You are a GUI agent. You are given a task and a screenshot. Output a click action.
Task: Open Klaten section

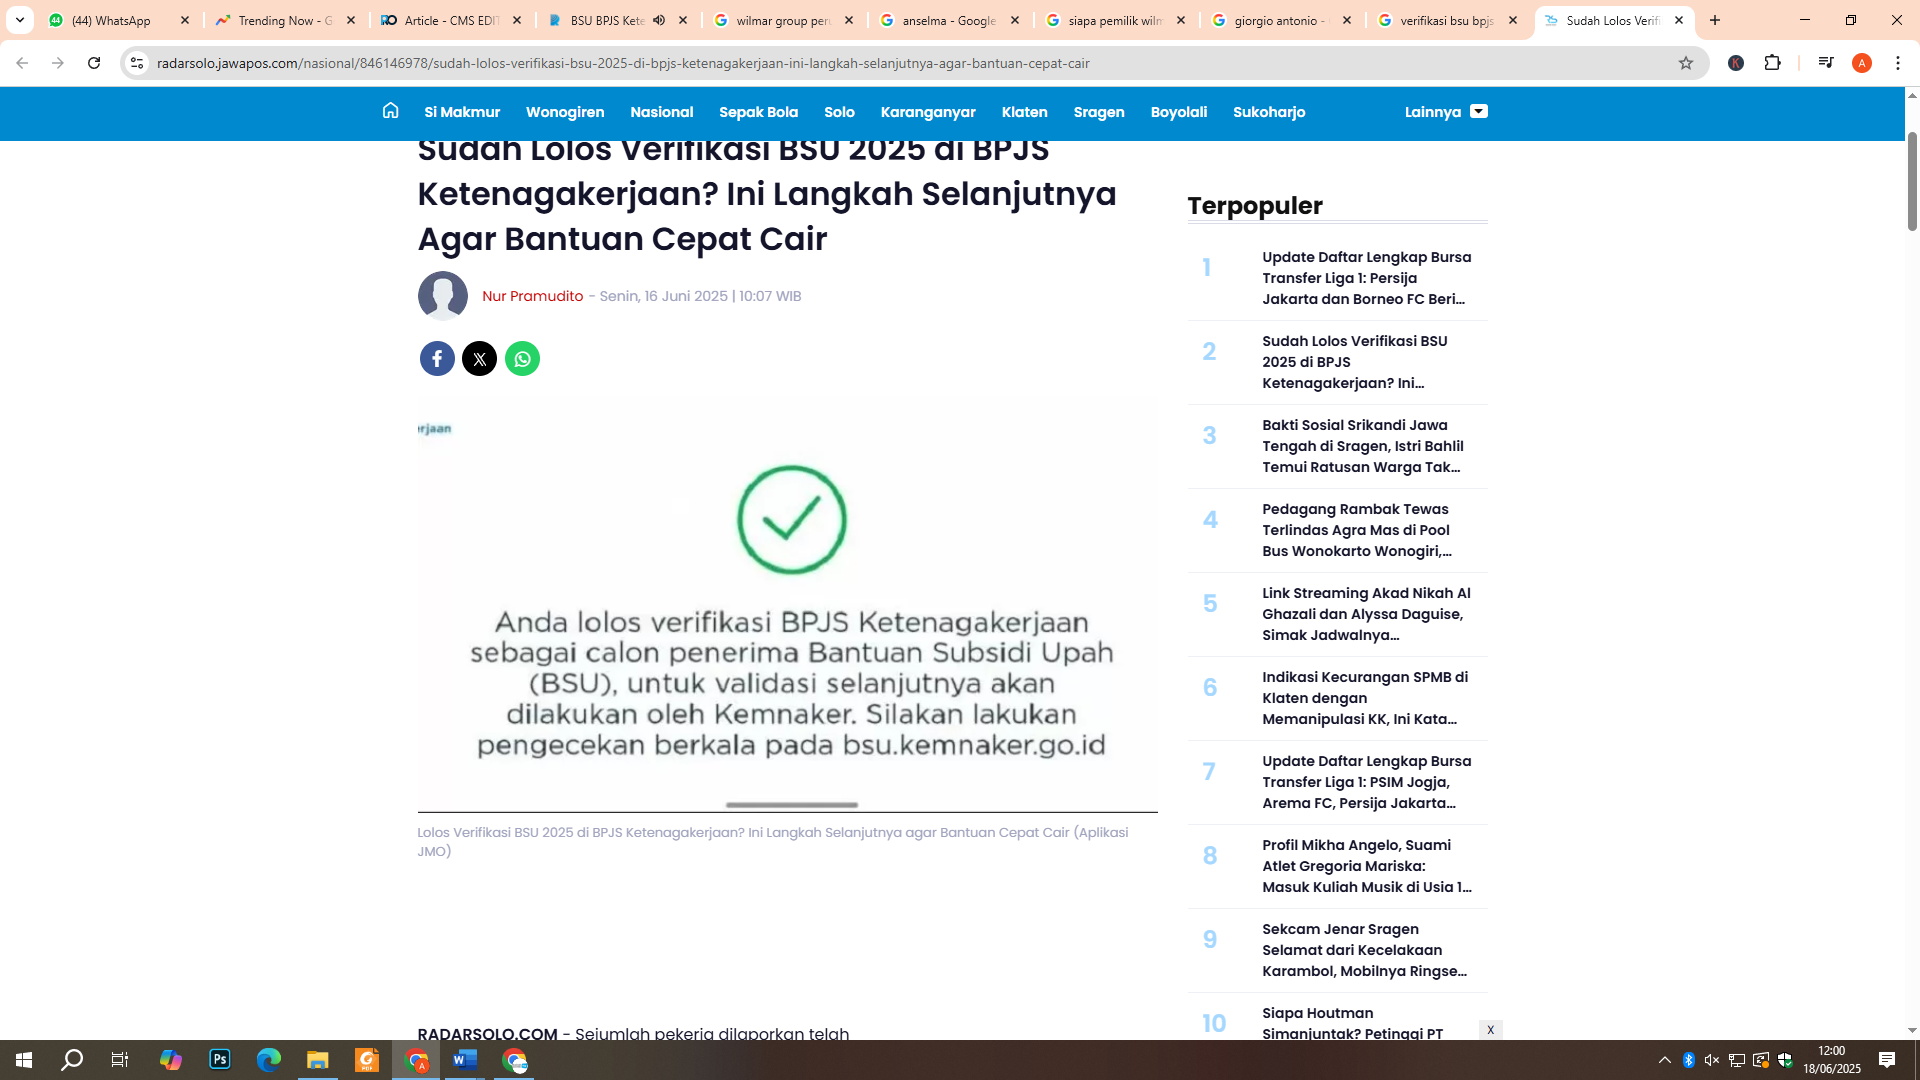coord(1025,112)
